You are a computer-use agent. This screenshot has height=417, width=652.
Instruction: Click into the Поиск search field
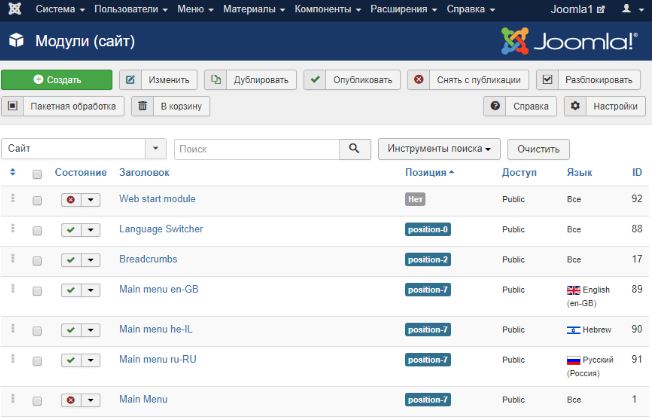click(257, 149)
